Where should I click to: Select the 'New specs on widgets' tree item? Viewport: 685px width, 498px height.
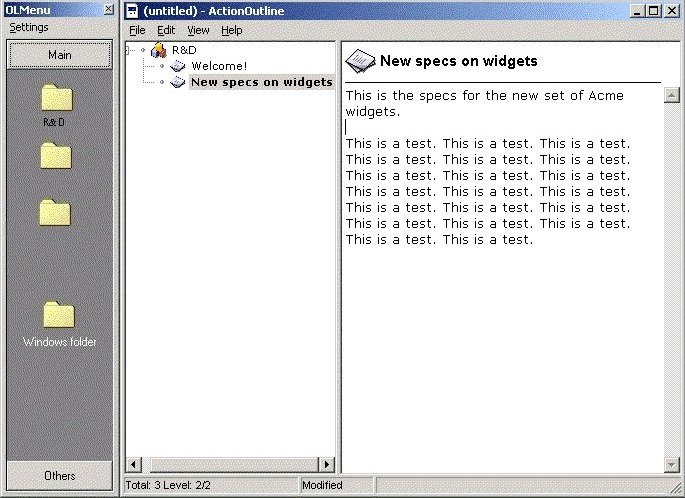point(262,82)
